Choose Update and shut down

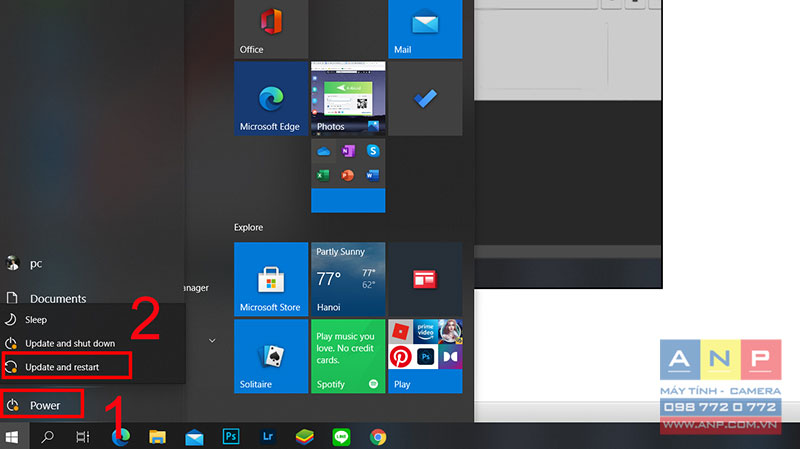[93, 343]
